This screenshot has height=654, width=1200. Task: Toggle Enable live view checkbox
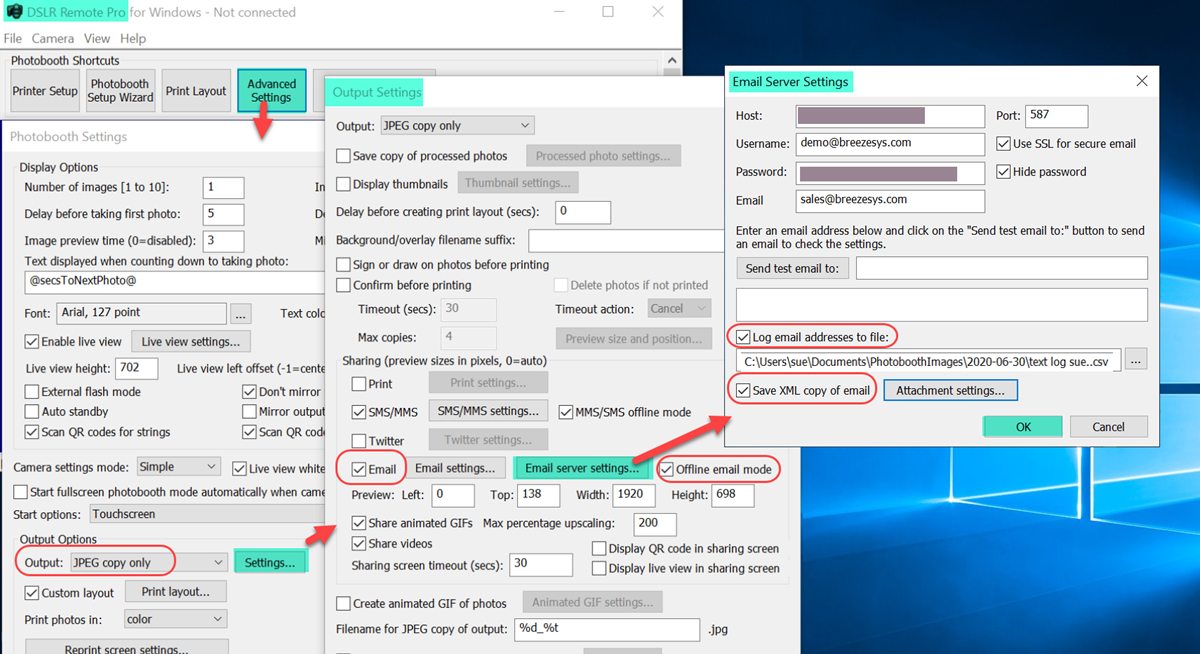(33, 342)
